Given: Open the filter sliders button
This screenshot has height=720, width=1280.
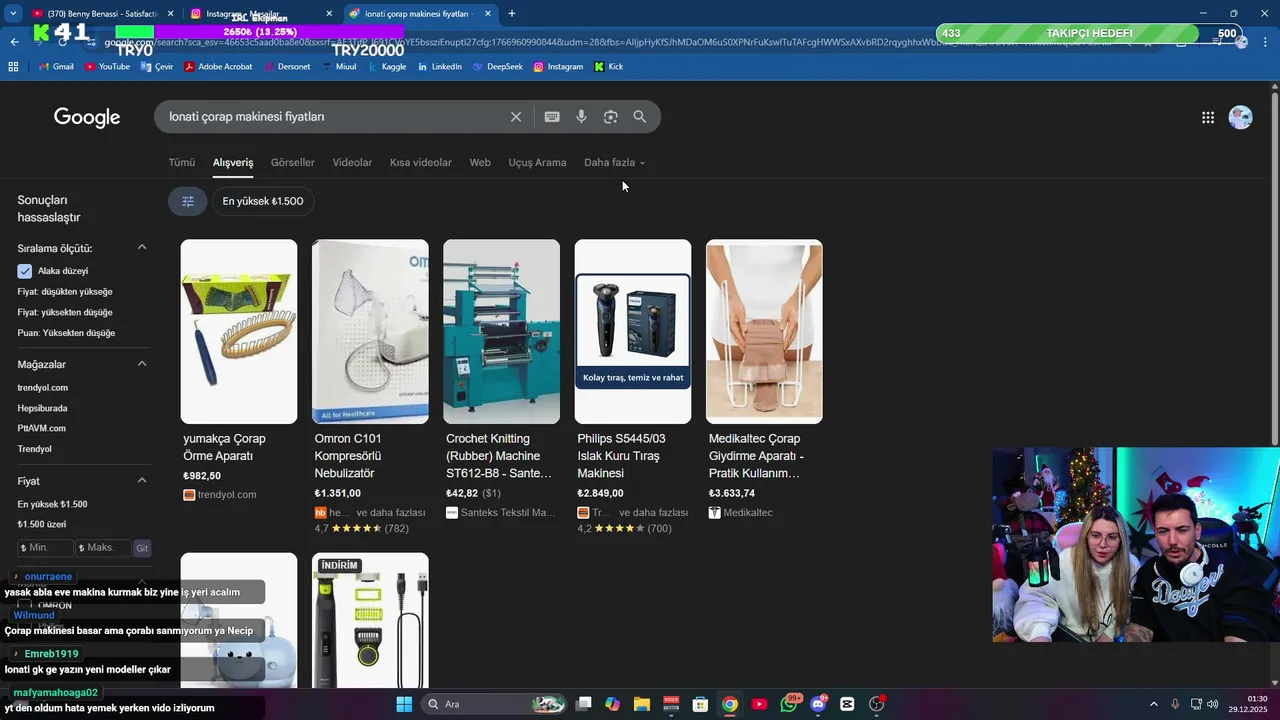Looking at the screenshot, I should click(187, 201).
